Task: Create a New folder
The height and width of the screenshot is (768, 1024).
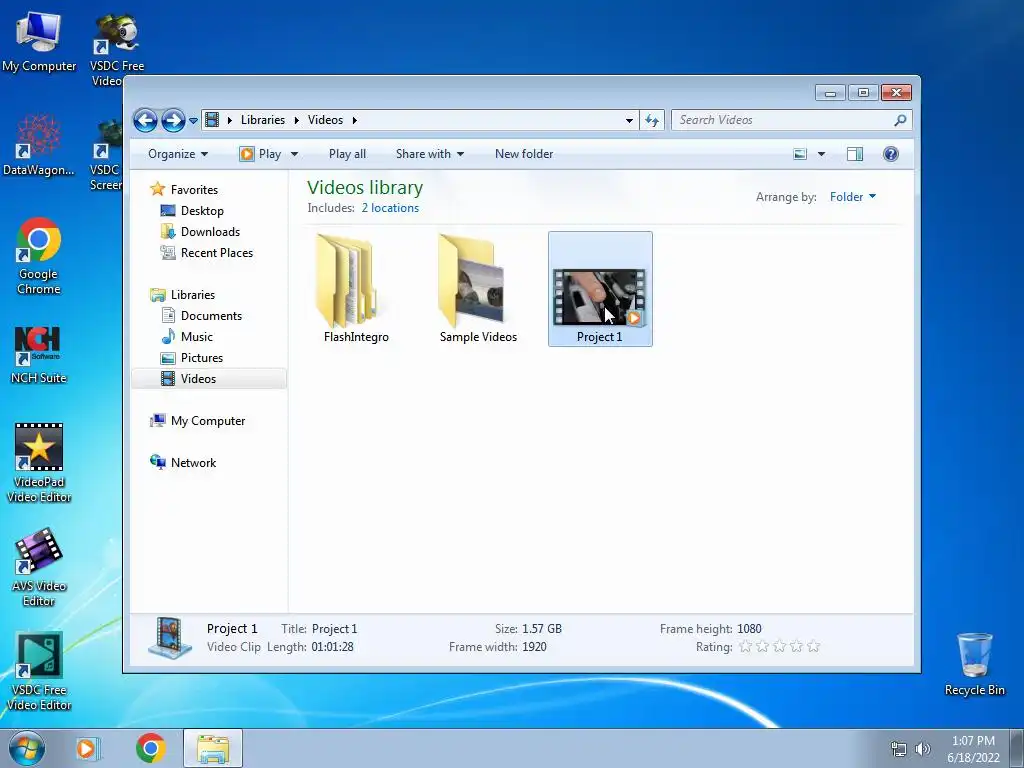Action: click(x=524, y=154)
